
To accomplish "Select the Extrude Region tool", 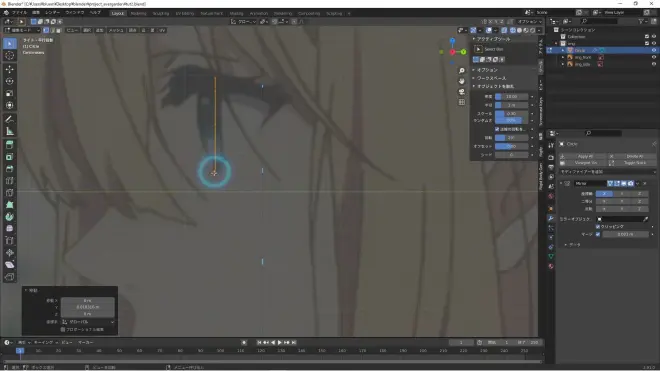I will tap(10, 145).
